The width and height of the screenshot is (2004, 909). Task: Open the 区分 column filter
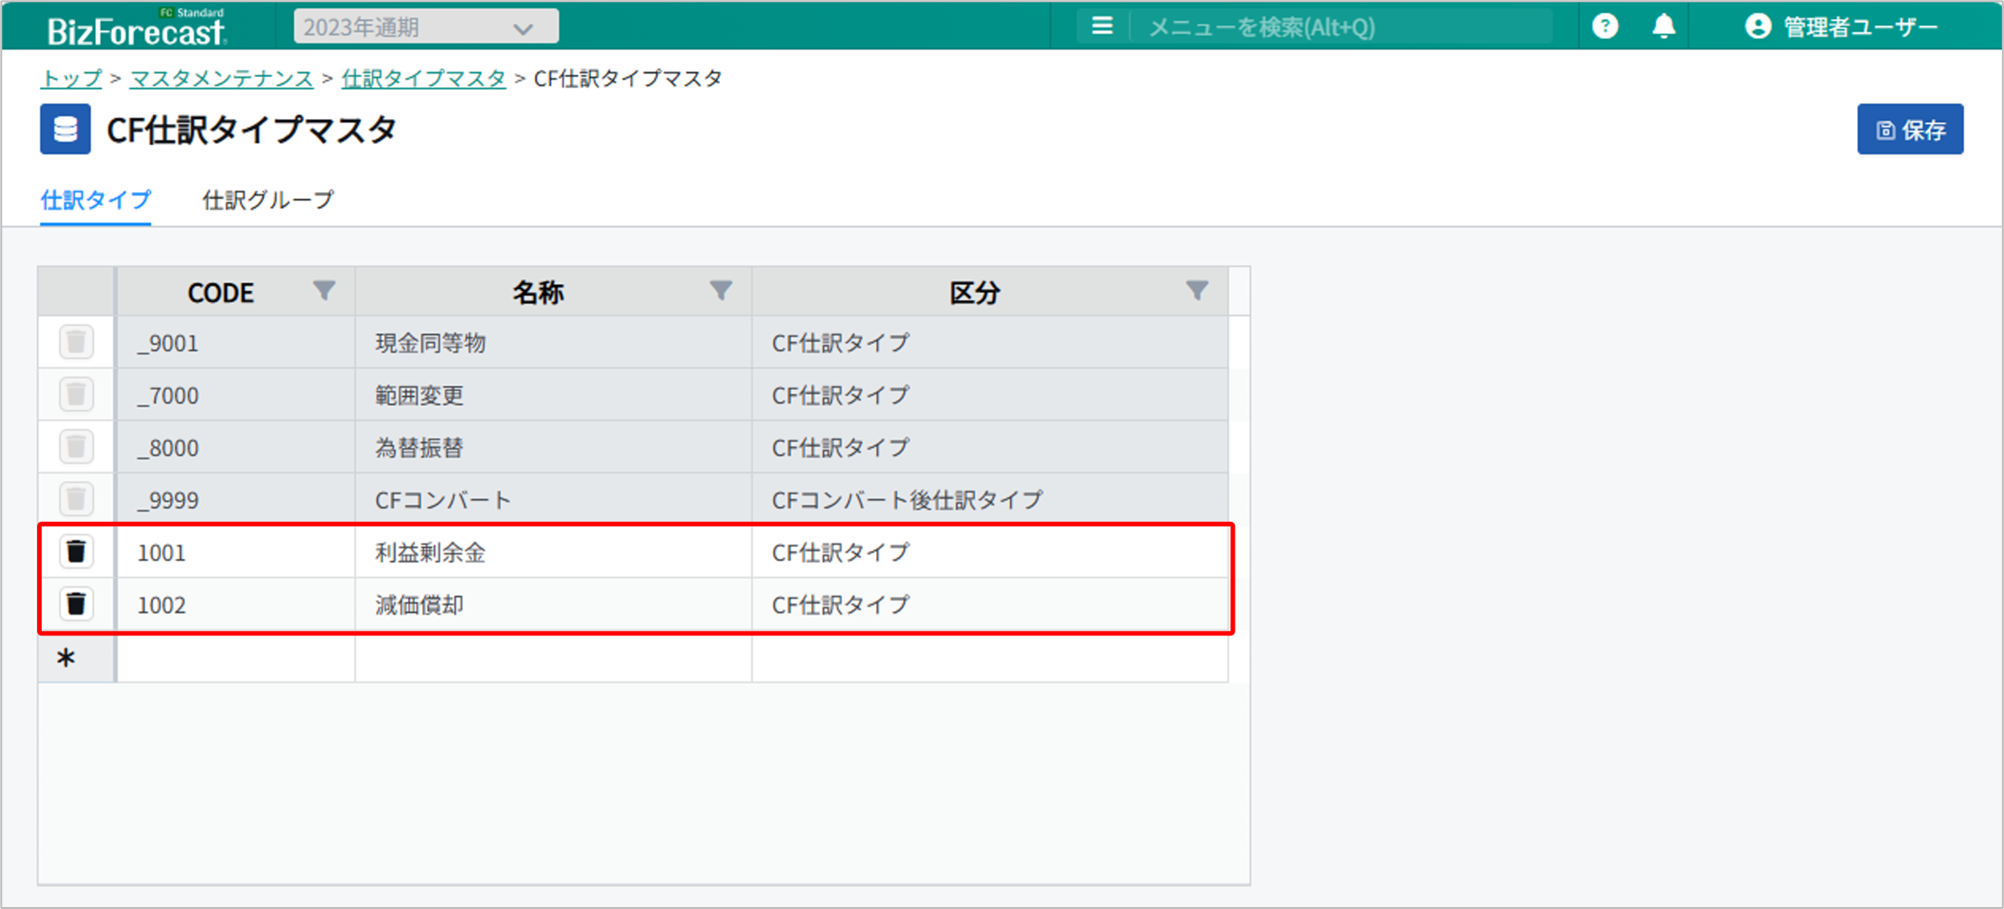pos(1196,291)
